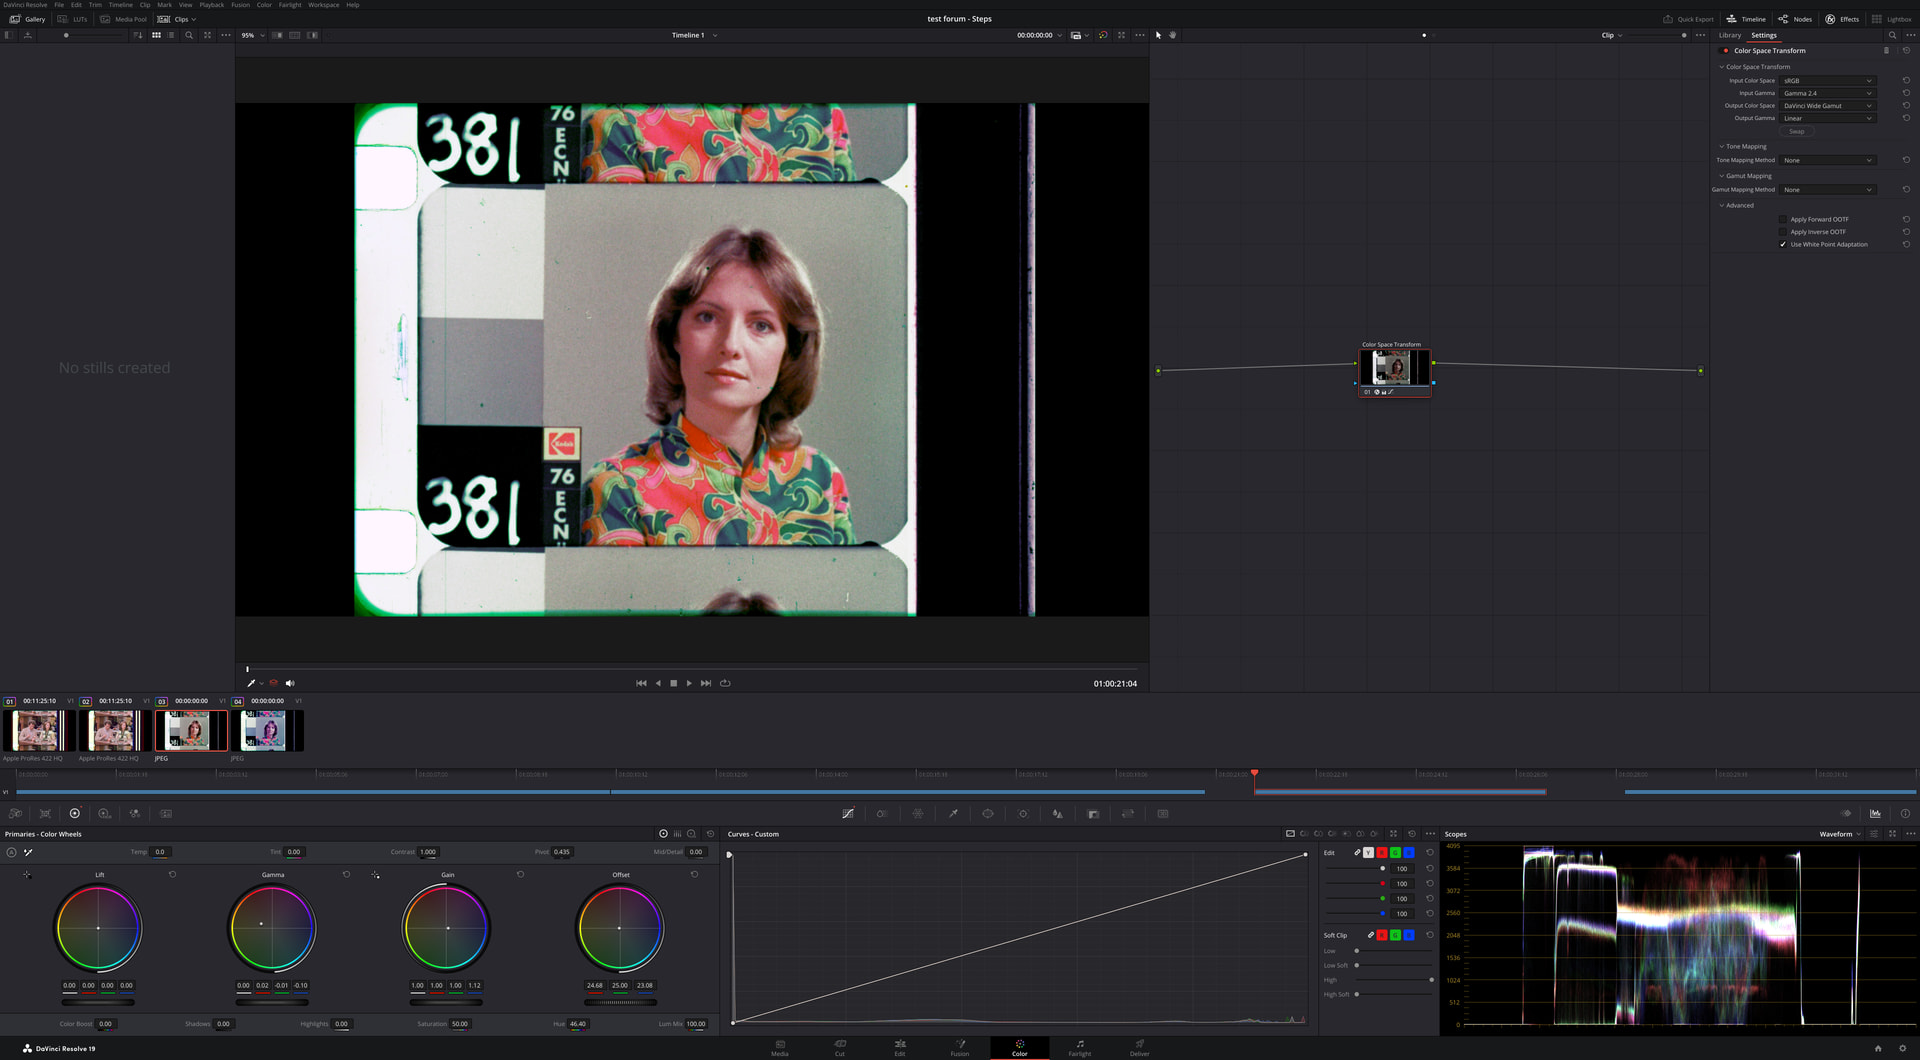Uncheck Use White Point Adaptation
The width and height of the screenshot is (1920, 1060).
(1782, 244)
